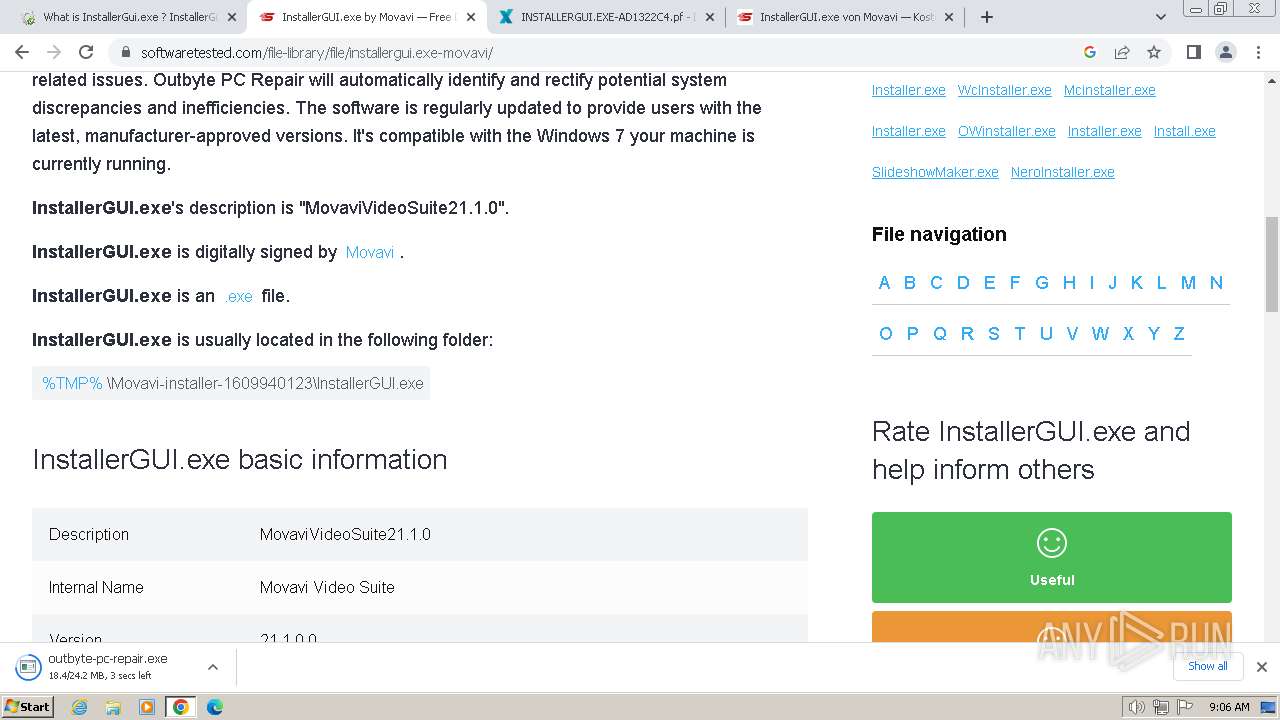Open the OWinstaller.exe link
This screenshot has height=720, width=1280.
(x=1006, y=131)
